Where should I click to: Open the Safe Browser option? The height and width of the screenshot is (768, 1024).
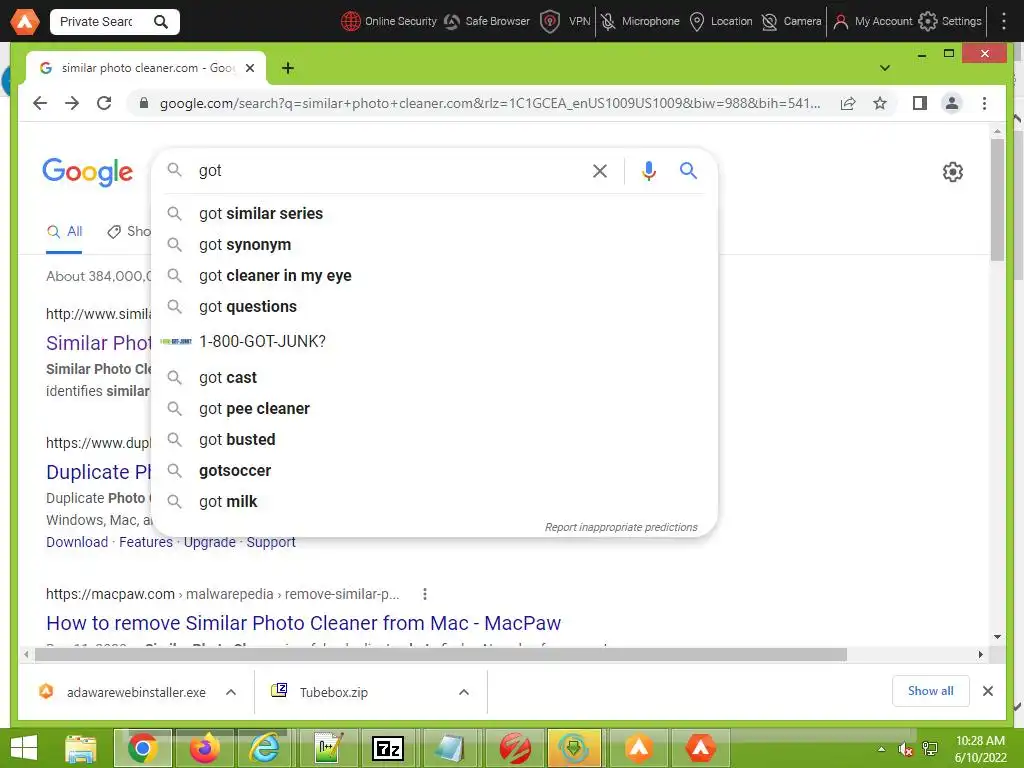click(x=487, y=22)
